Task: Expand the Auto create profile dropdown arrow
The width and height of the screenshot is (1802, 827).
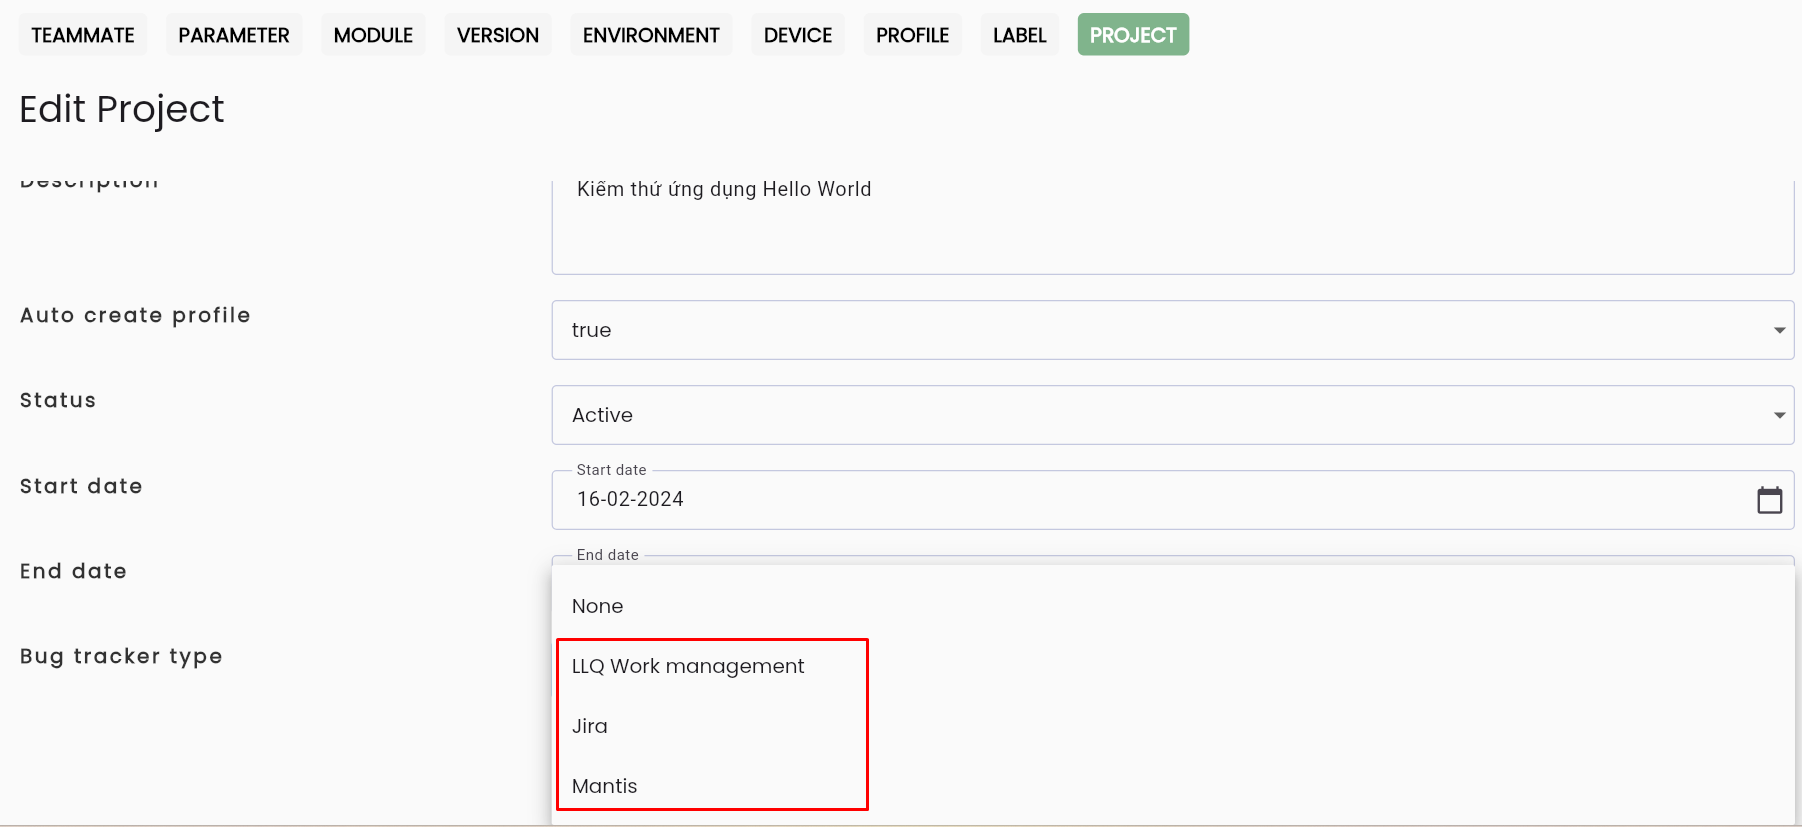Action: coord(1779,330)
